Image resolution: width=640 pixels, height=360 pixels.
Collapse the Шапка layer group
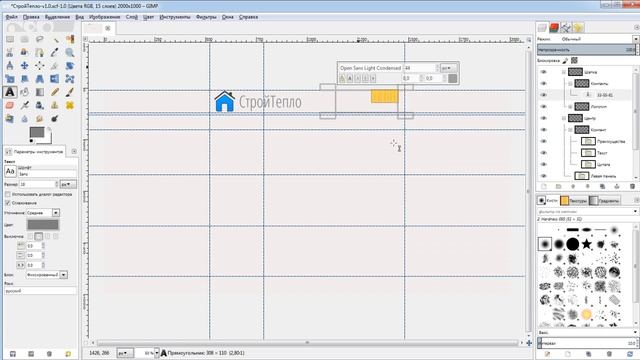click(x=564, y=72)
